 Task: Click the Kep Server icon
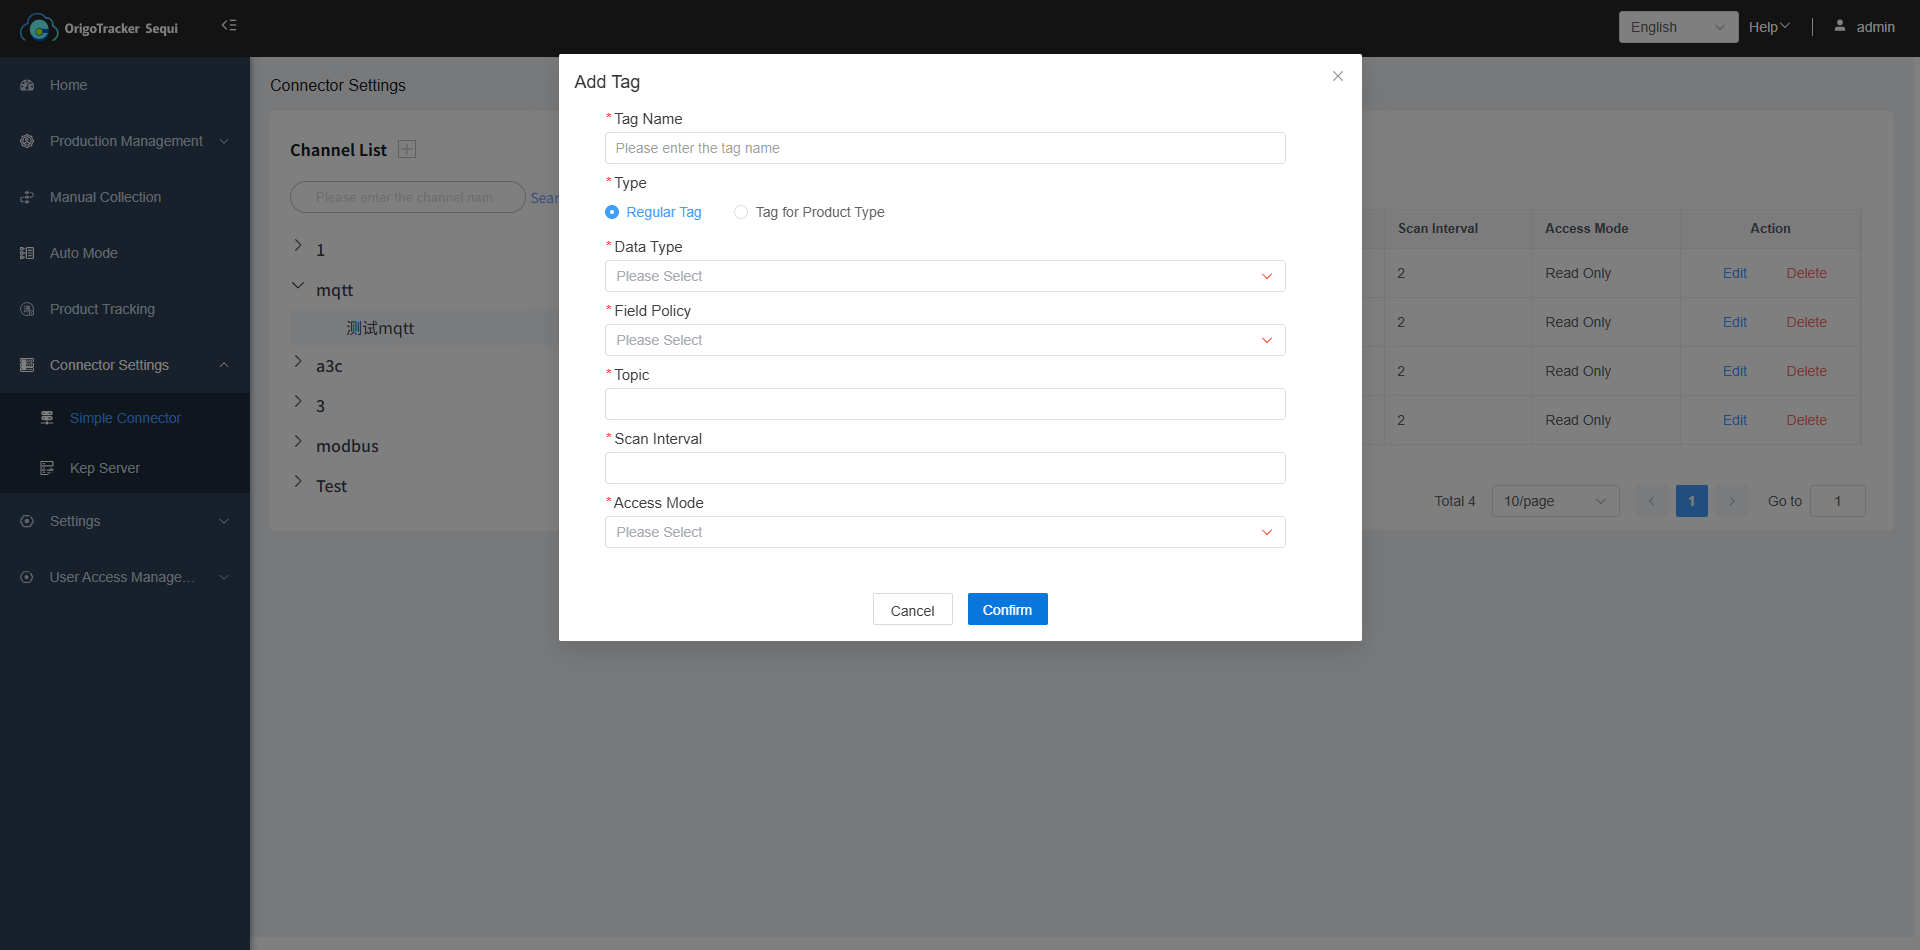tap(47, 468)
